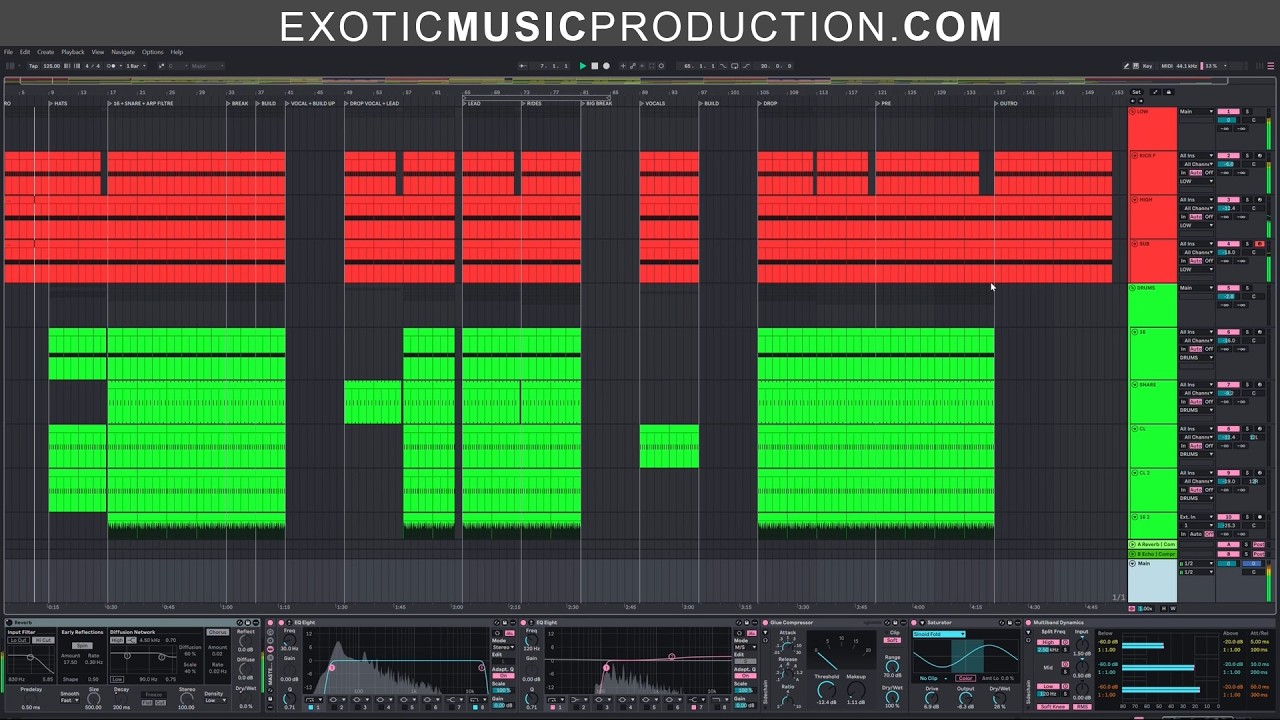
Task: Open the LOW track Main output dropdown
Action: point(1196,111)
